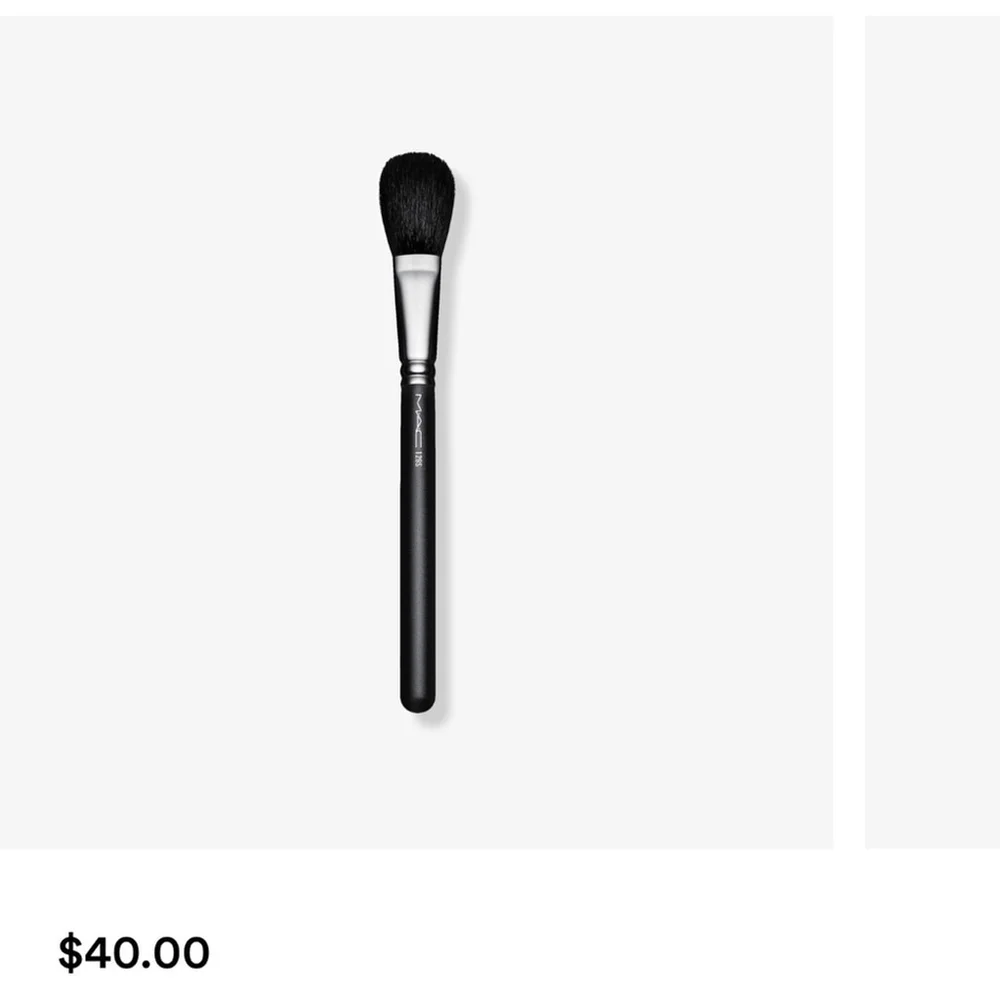This screenshot has width=1000, height=1000.
Task: Click the middle of the black handle
Action: tap(418, 542)
